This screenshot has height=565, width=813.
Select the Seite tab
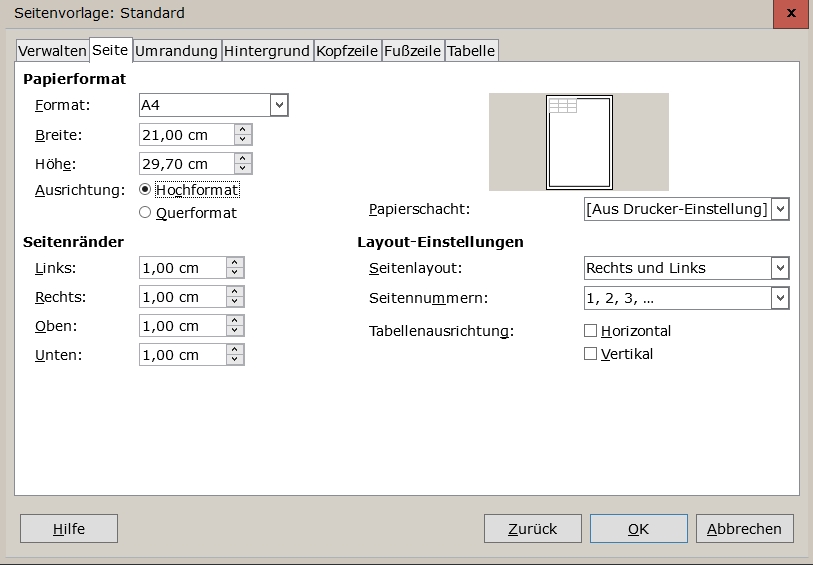[x=110, y=50]
